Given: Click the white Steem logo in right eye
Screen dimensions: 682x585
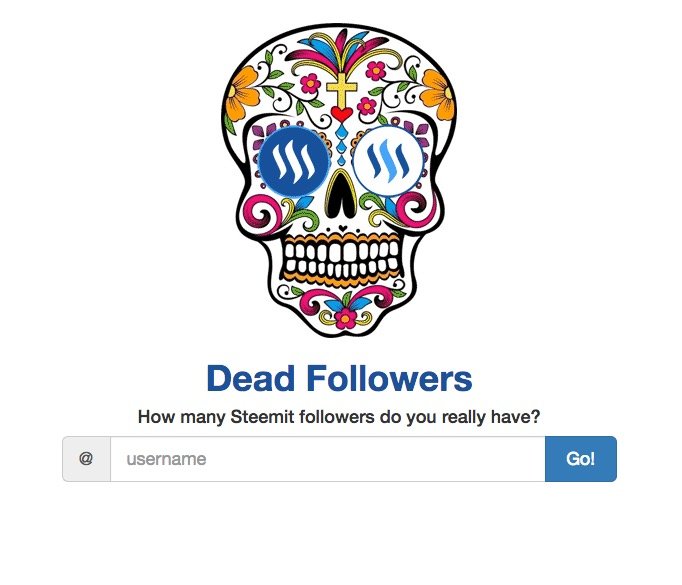Looking at the screenshot, I should [x=388, y=161].
